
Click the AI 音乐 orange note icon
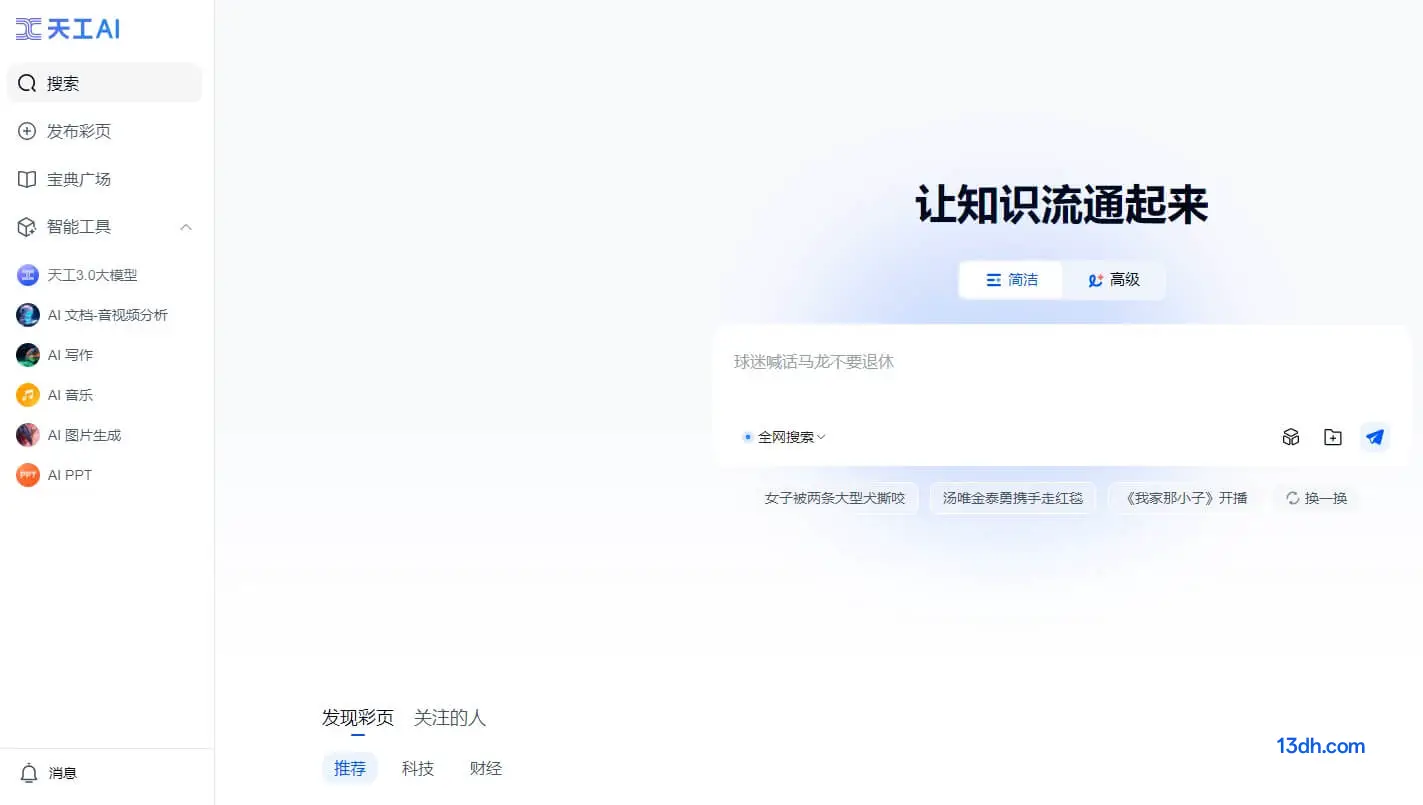coord(28,395)
